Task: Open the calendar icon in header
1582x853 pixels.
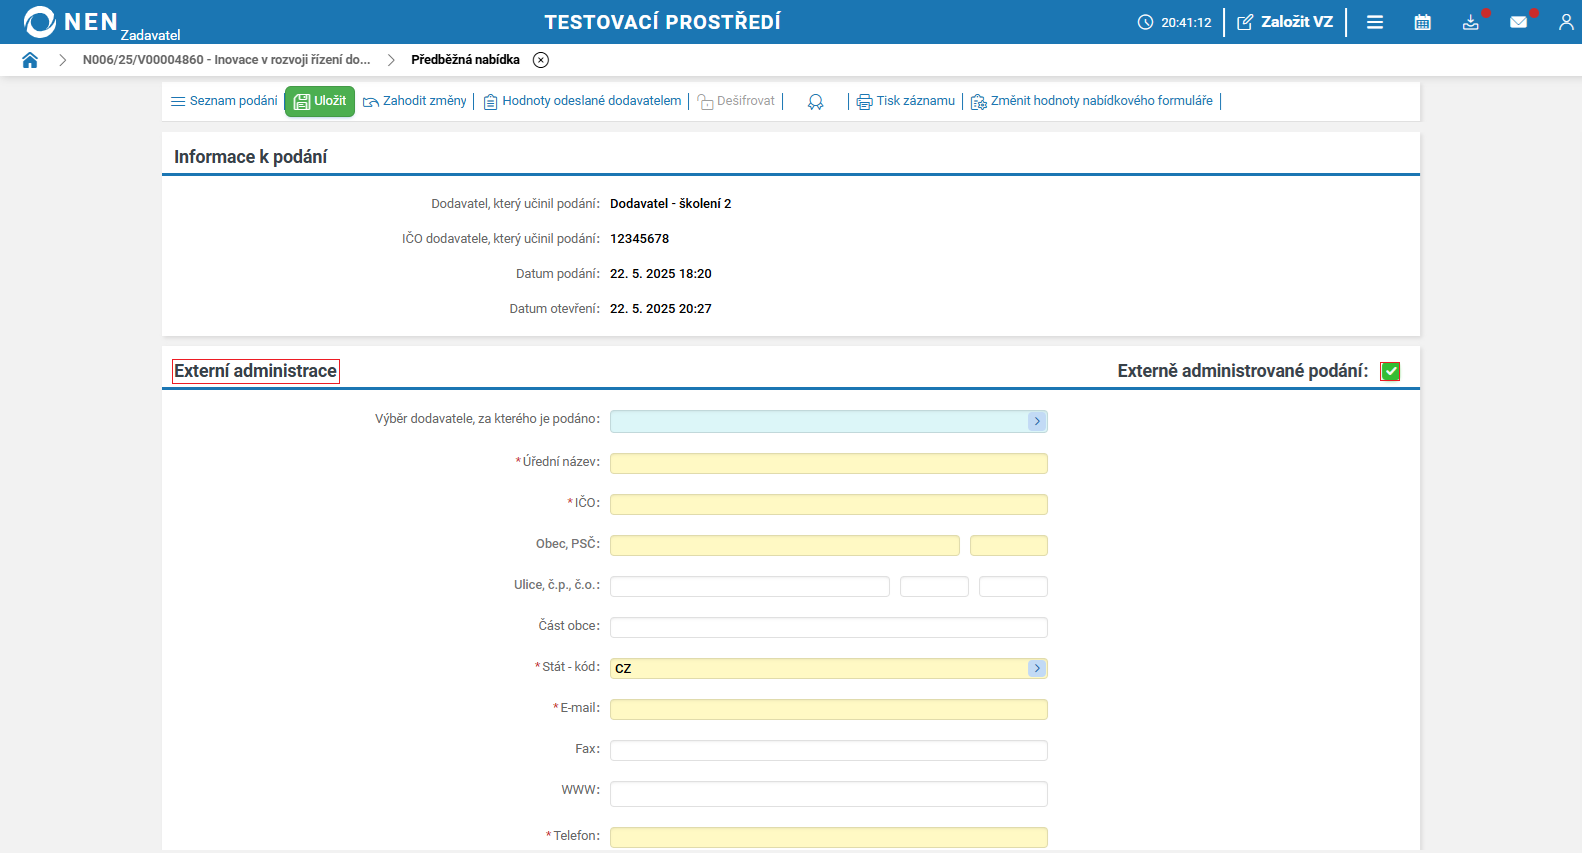Action: coord(1422,22)
